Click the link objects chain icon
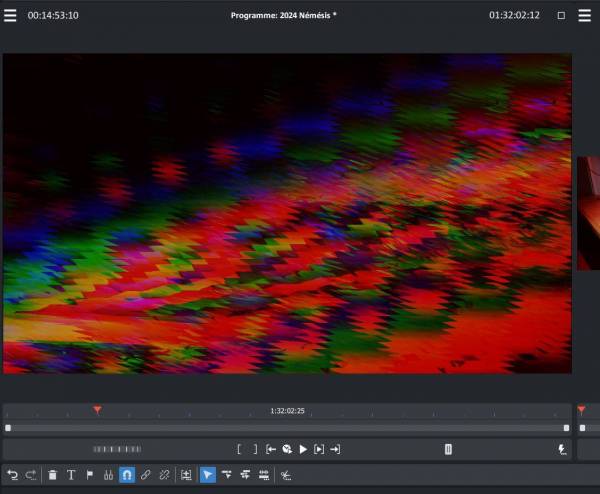This screenshot has height=494, width=600. point(146,475)
